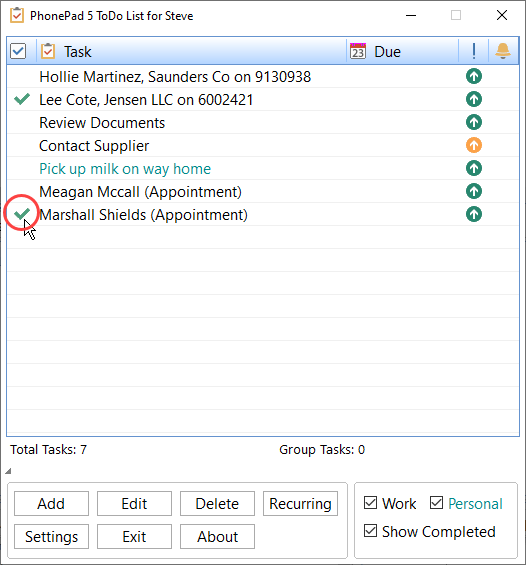Click the clipboard icon in the Task header
Viewport: 526px width, 565px height.
click(48, 51)
